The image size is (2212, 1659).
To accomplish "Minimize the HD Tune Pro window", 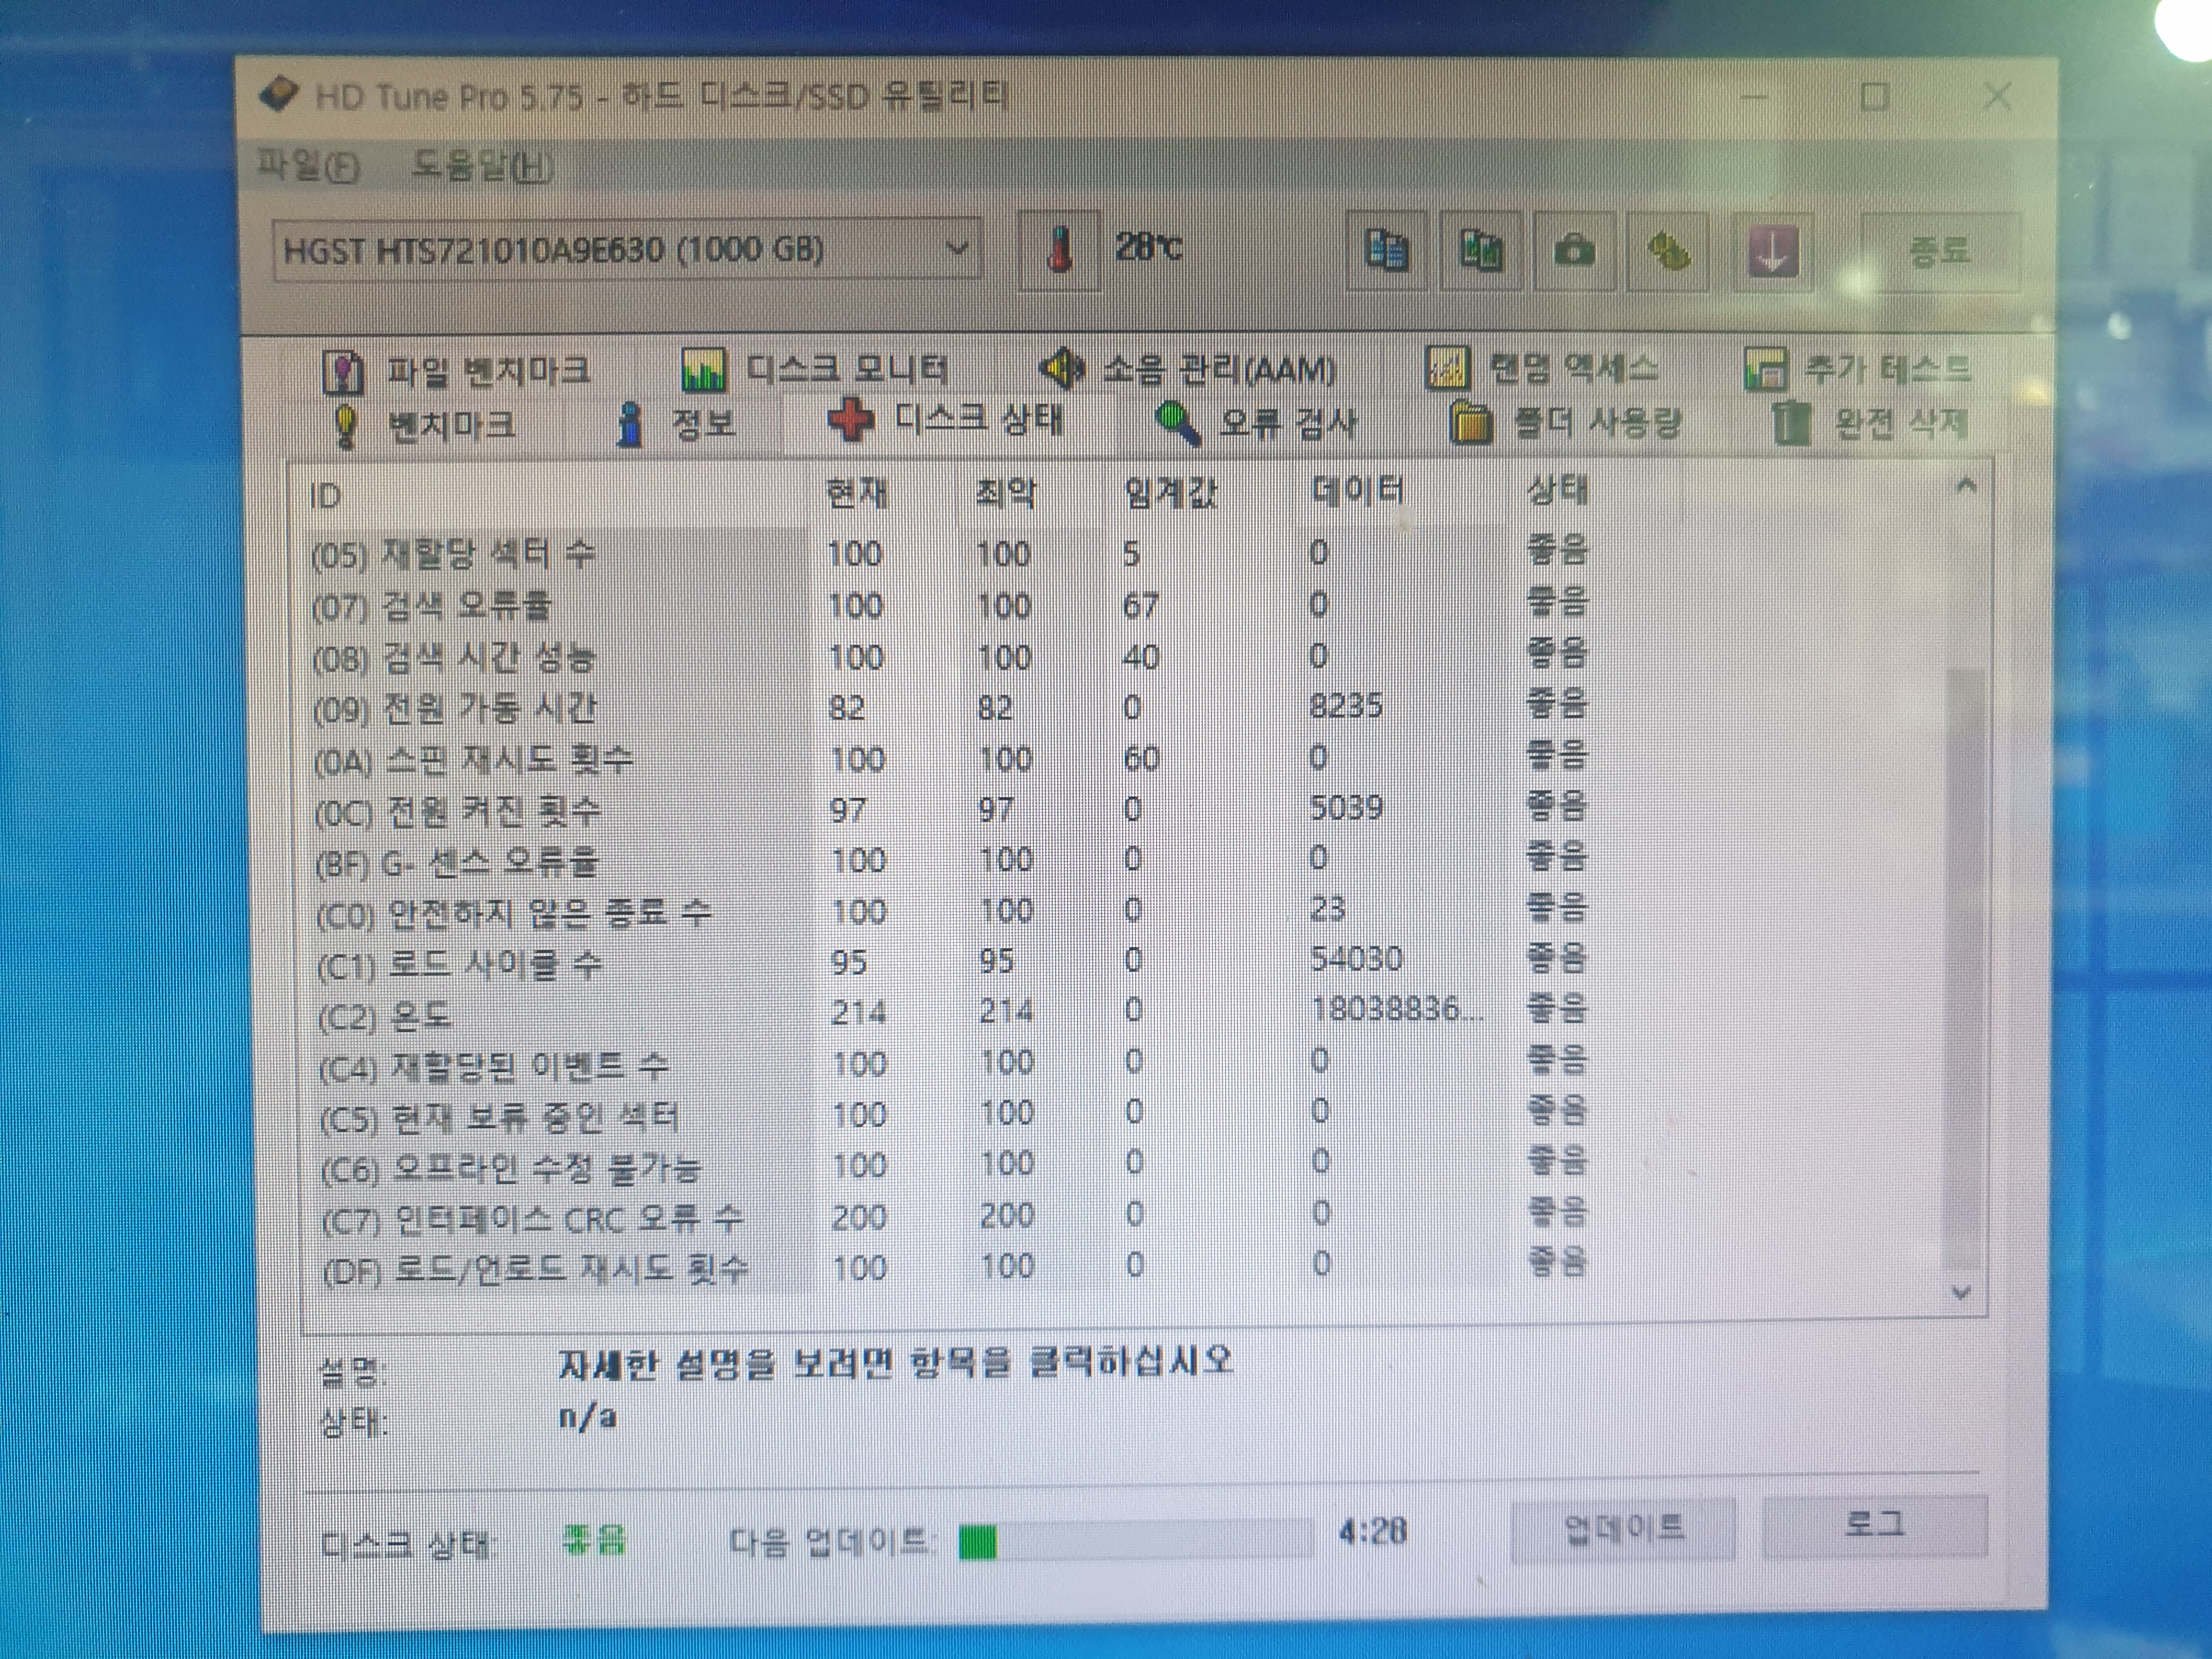I will point(1754,97).
